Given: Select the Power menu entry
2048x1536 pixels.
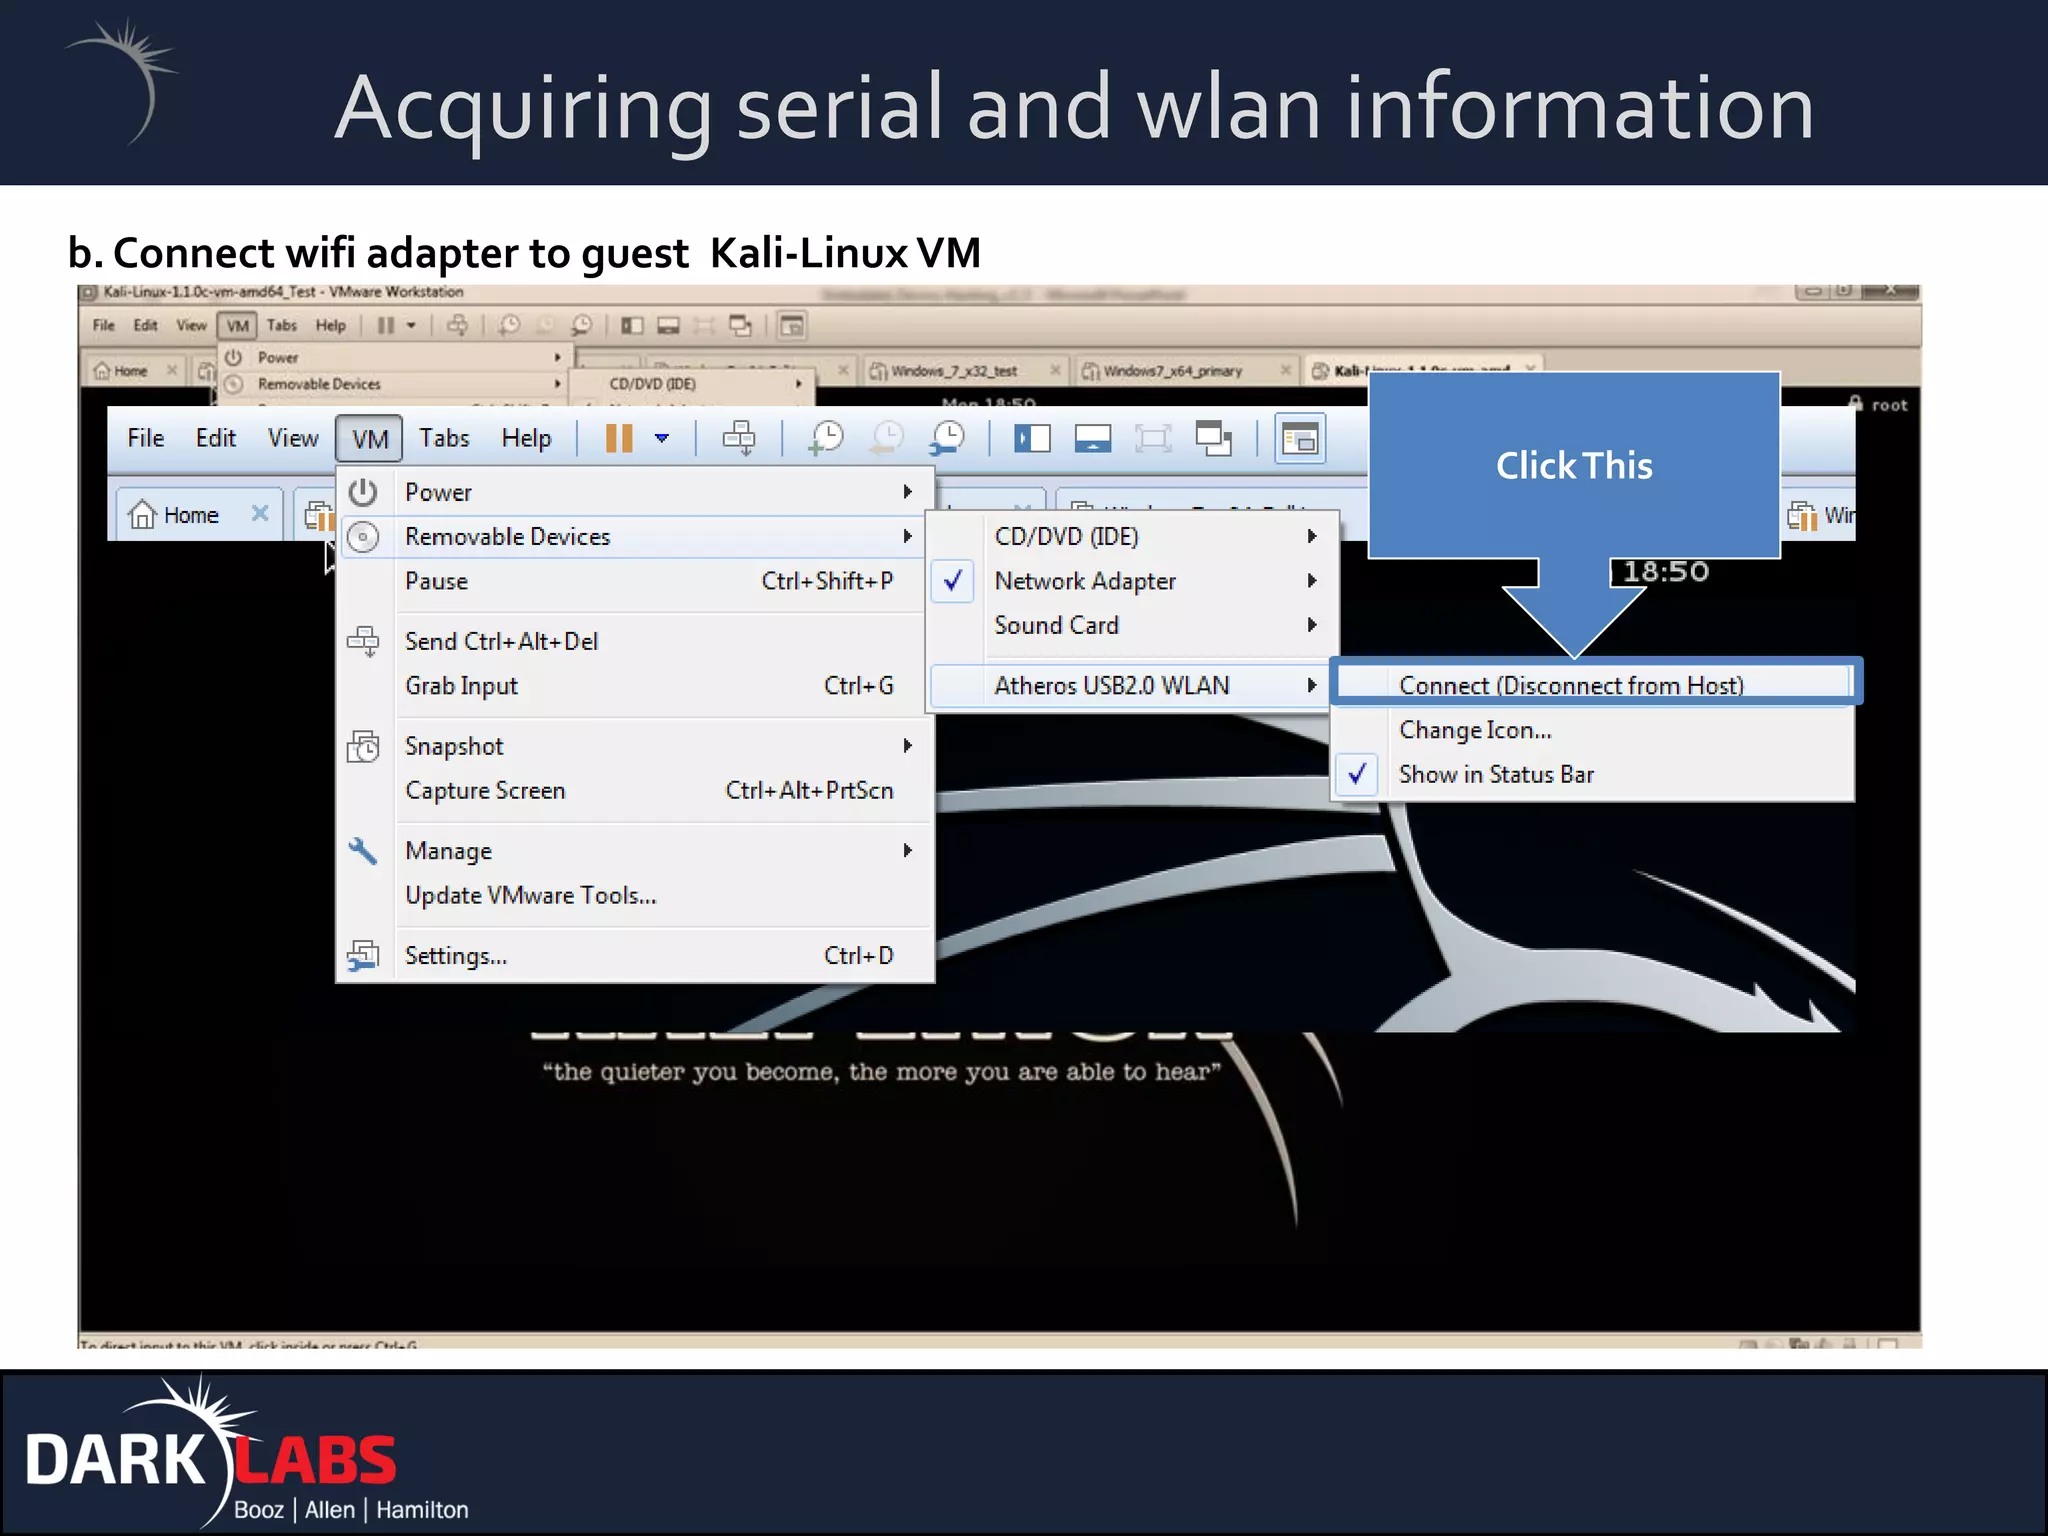Looking at the screenshot, I should (636, 492).
